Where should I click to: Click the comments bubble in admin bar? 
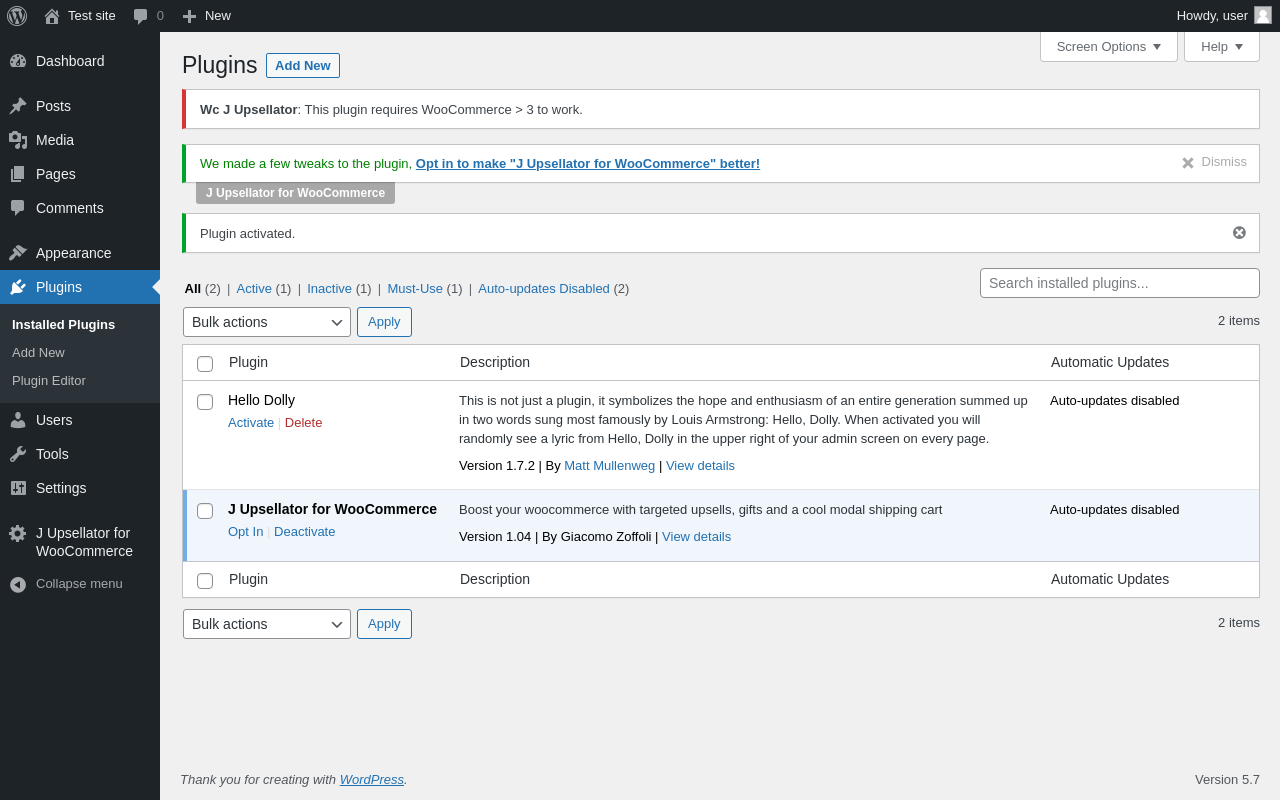(x=141, y=16)
